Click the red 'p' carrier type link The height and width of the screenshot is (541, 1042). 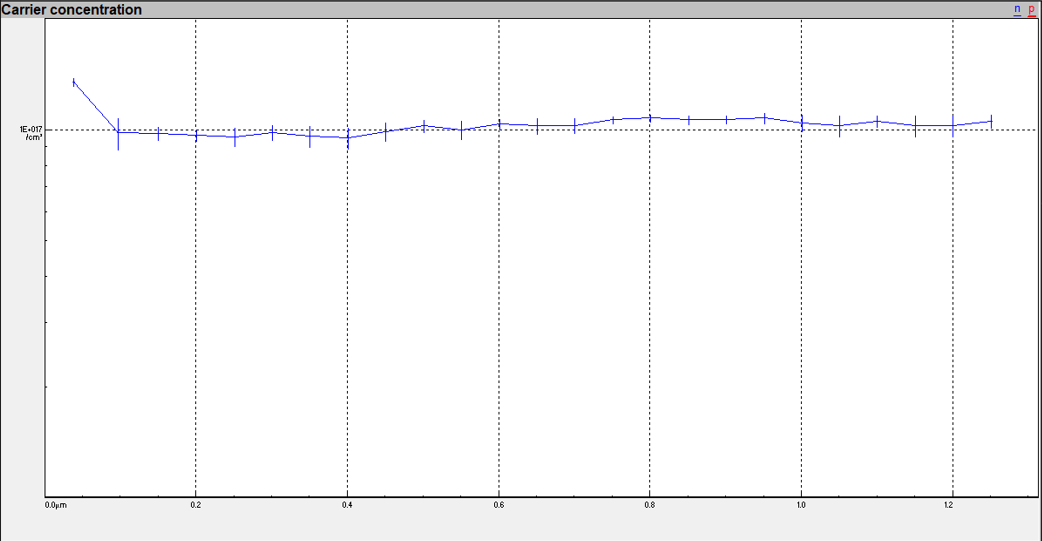1031,9
